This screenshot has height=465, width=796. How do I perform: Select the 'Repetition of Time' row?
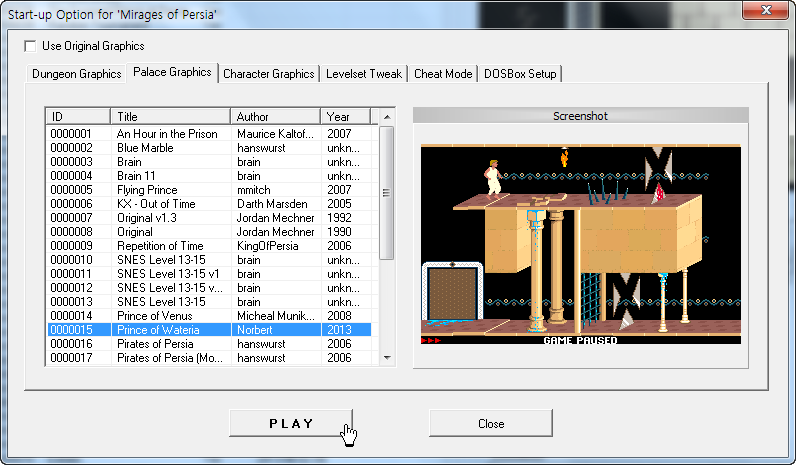click(x=209, y=246)
